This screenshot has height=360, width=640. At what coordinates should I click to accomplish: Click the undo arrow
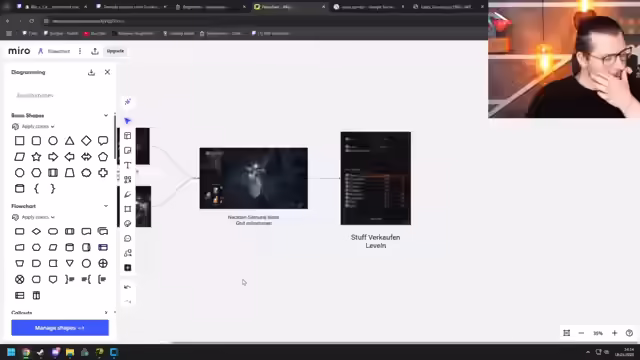coord(128,287)
